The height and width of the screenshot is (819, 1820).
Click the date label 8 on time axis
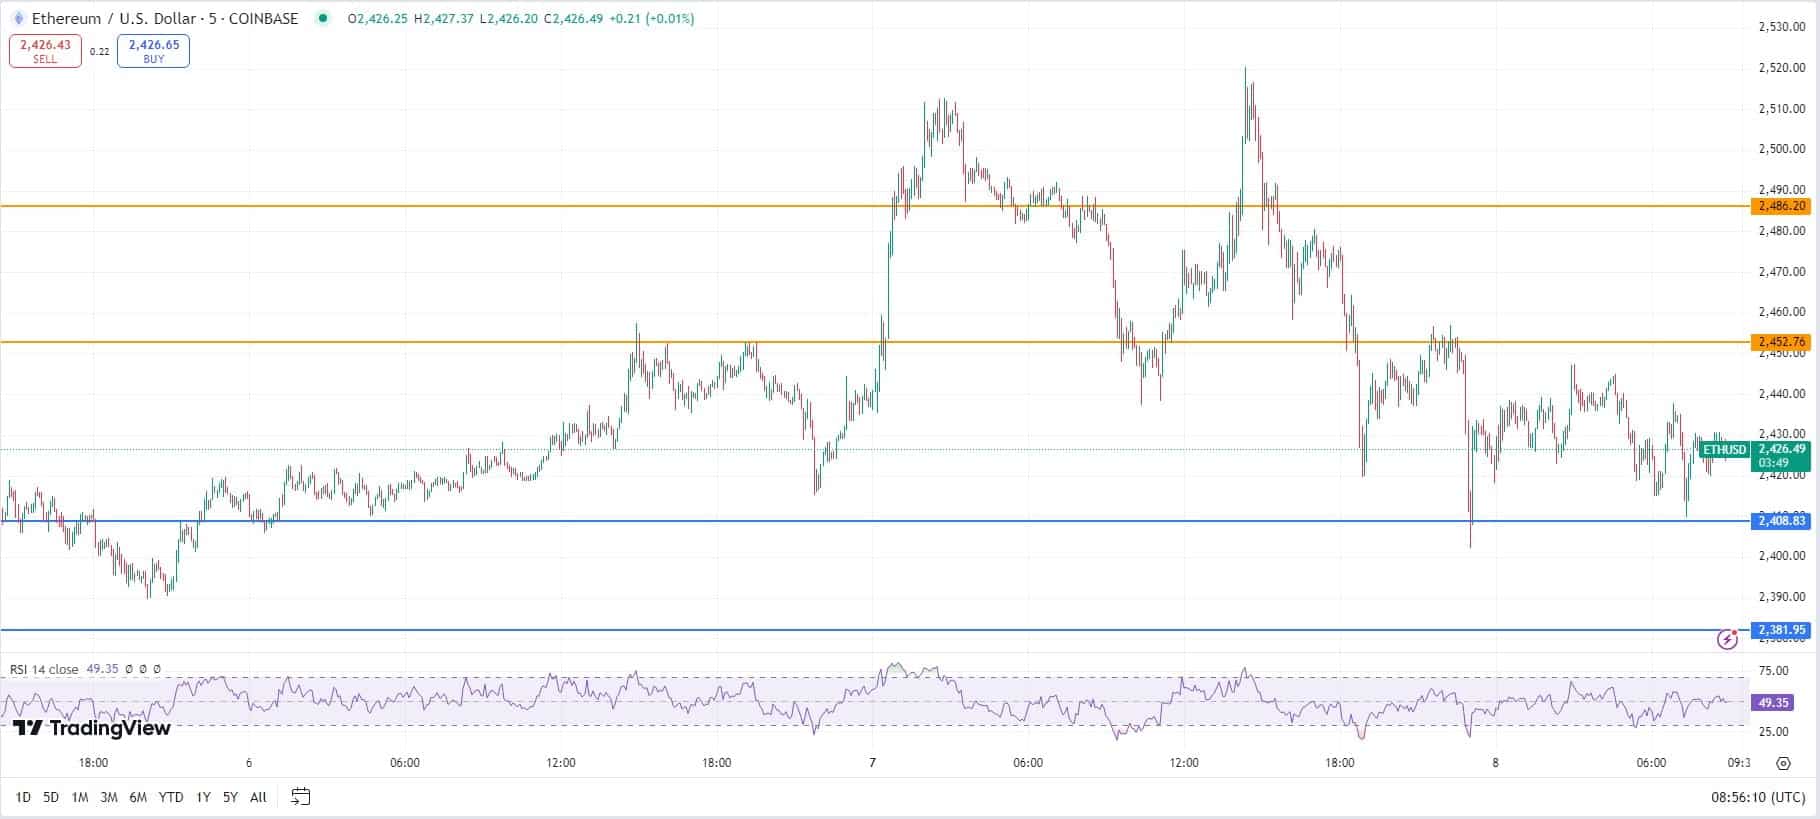click(1495, 763)
